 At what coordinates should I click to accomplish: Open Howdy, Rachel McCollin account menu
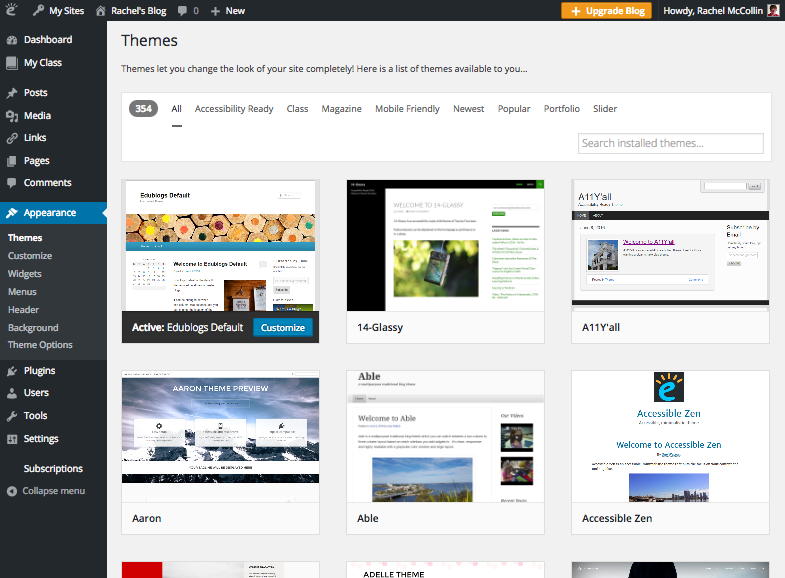(721, 11)
